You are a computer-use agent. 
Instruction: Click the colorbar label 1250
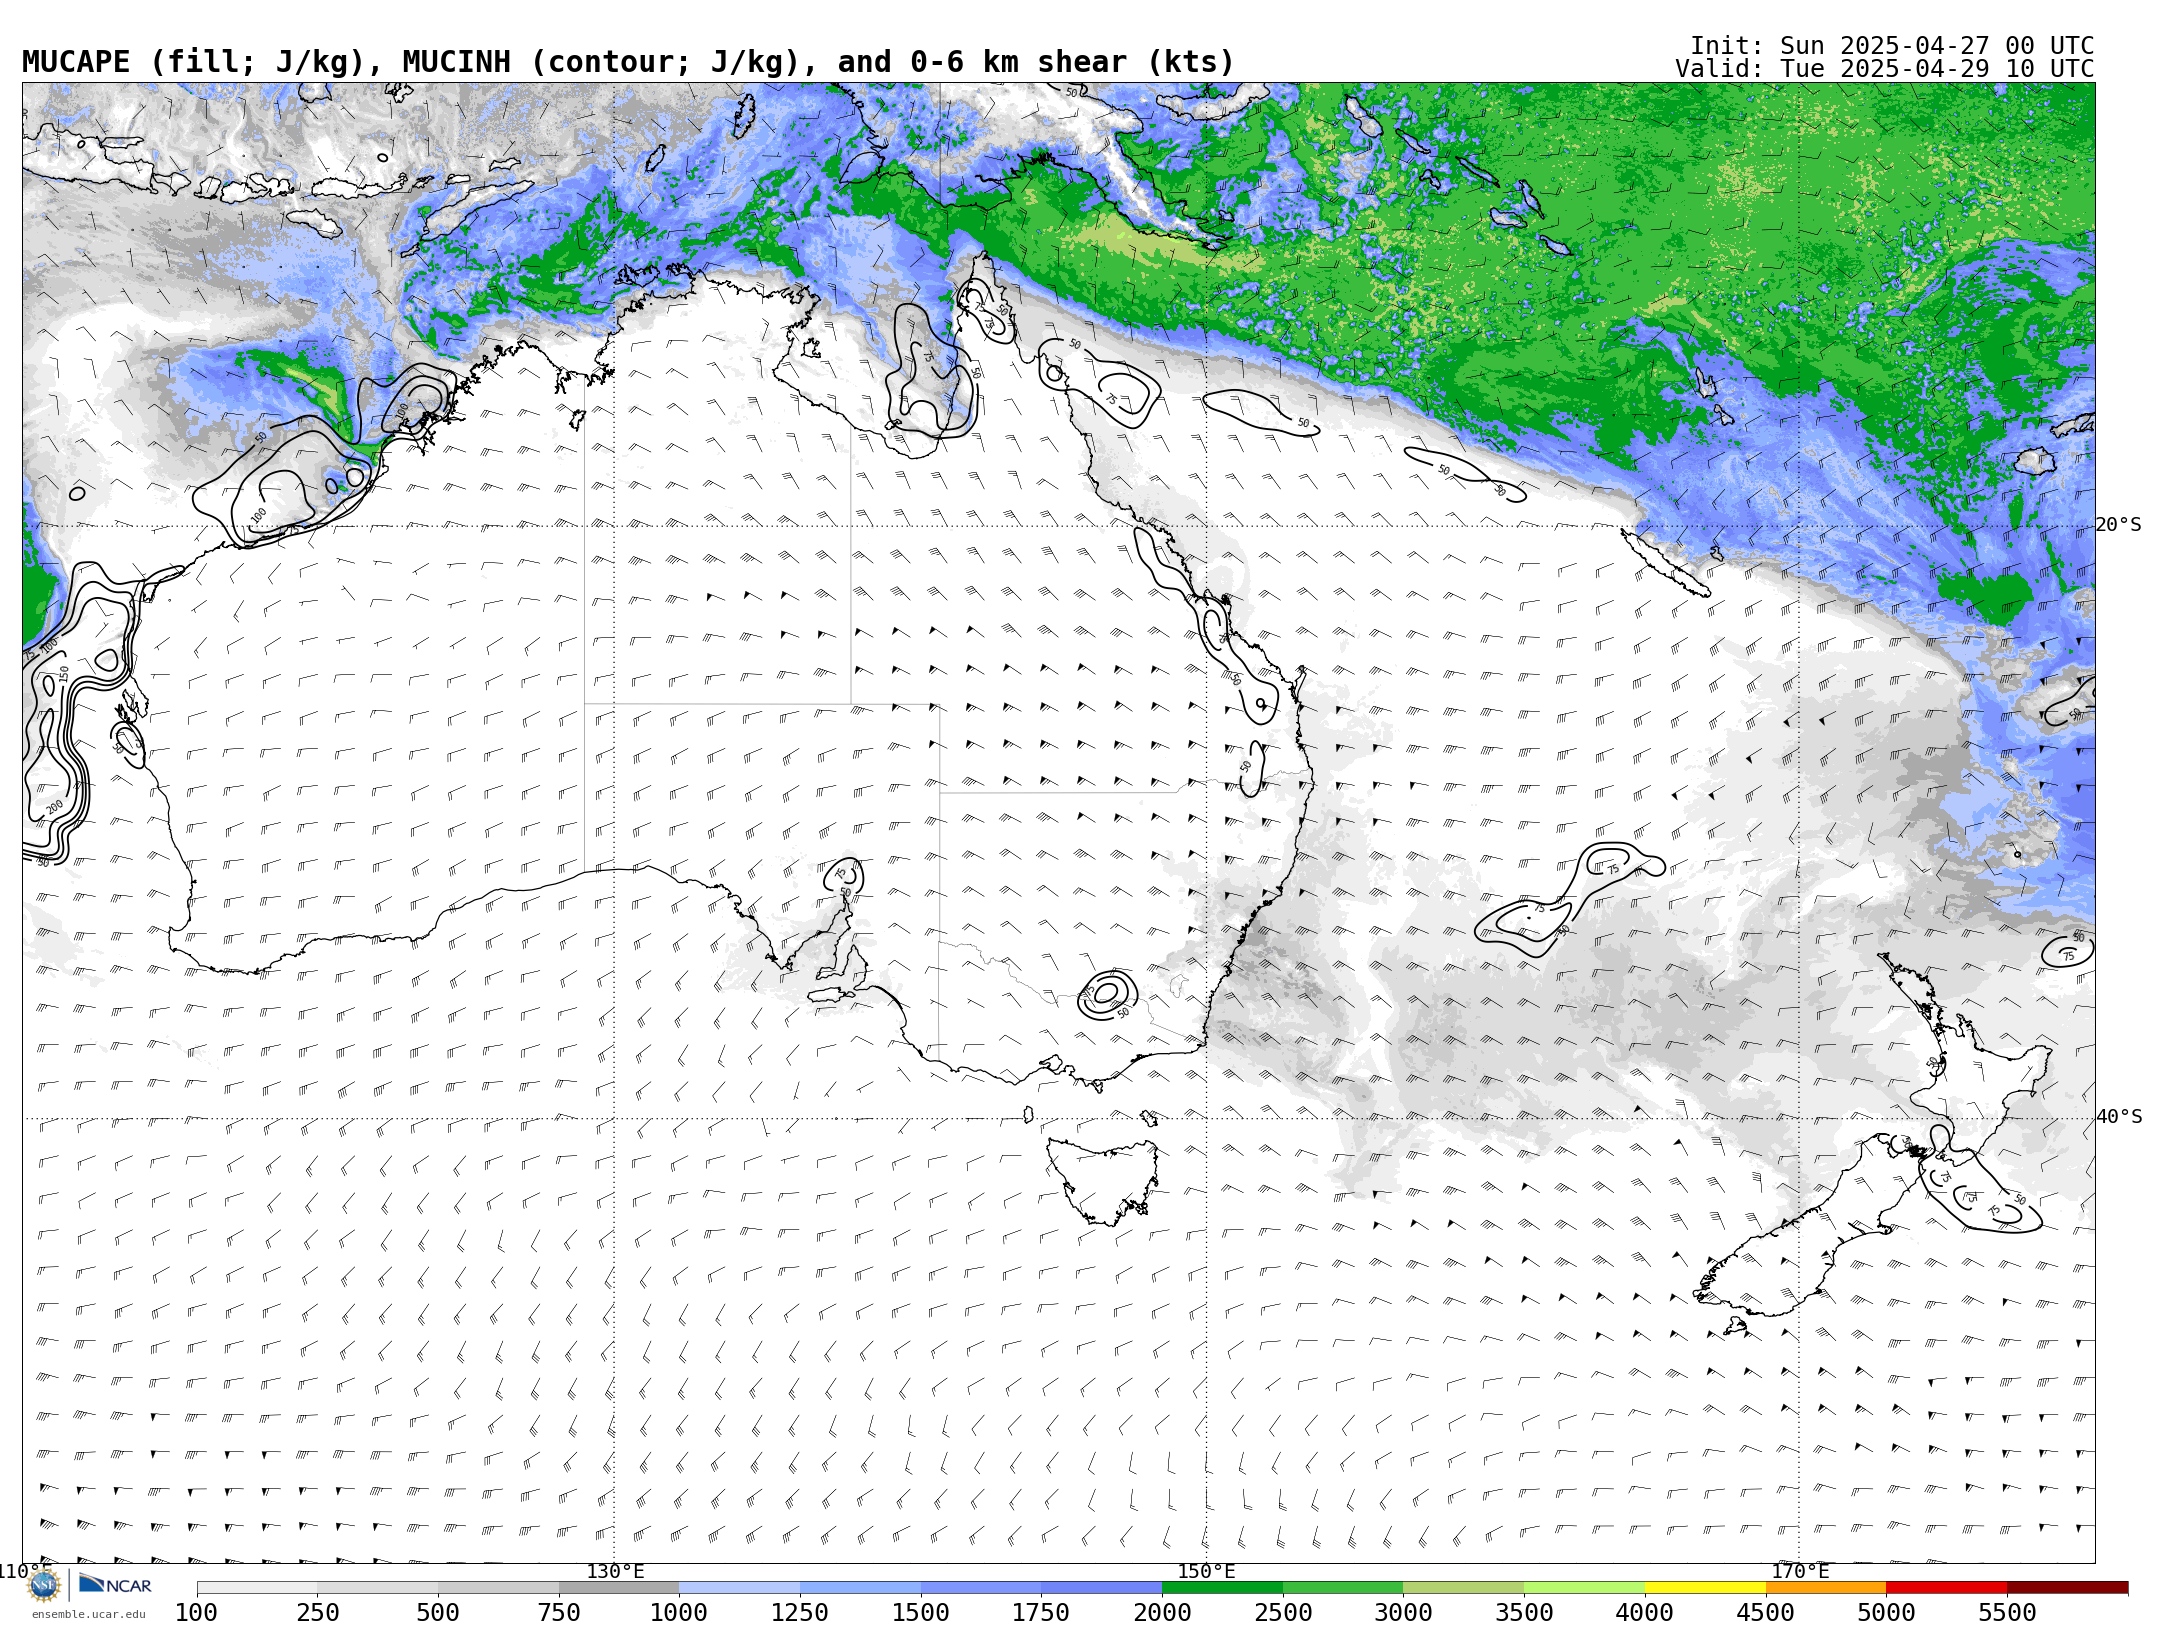coord(800,1612)
